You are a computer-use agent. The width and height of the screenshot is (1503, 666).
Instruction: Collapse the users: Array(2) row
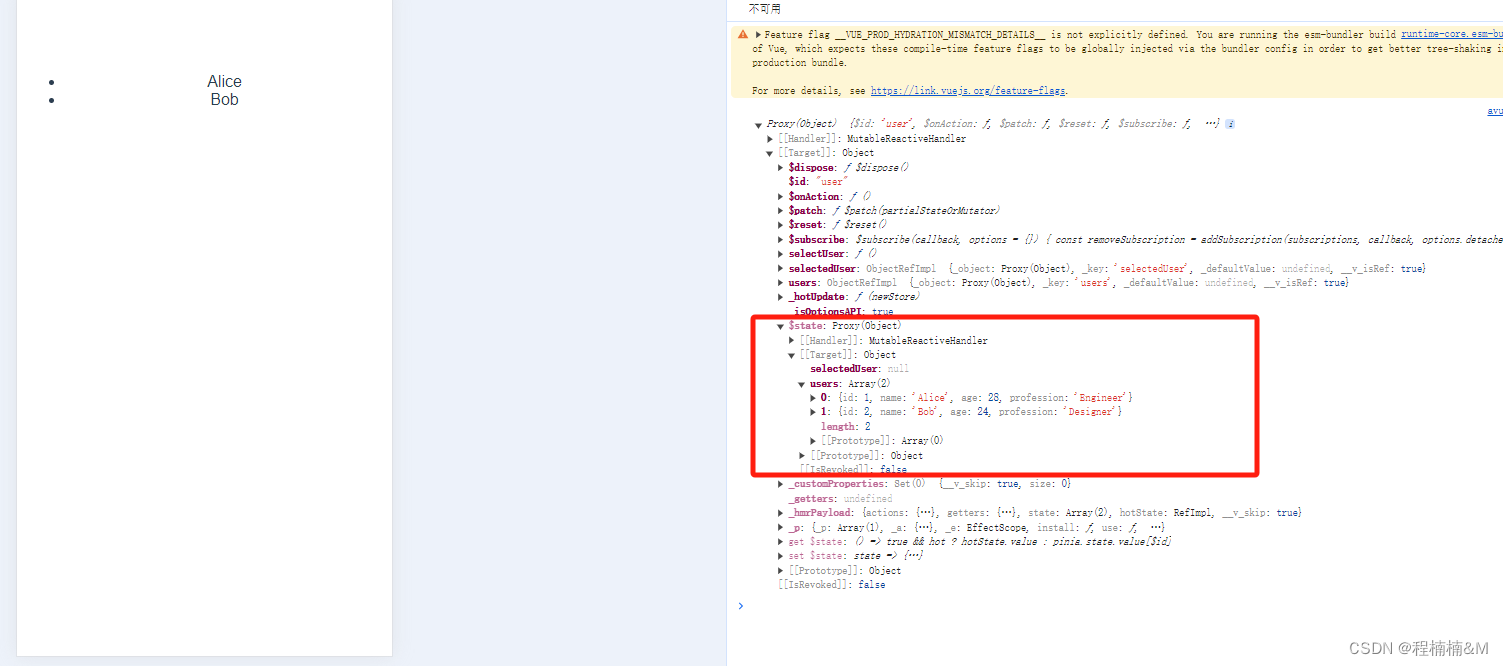point(802,384)
